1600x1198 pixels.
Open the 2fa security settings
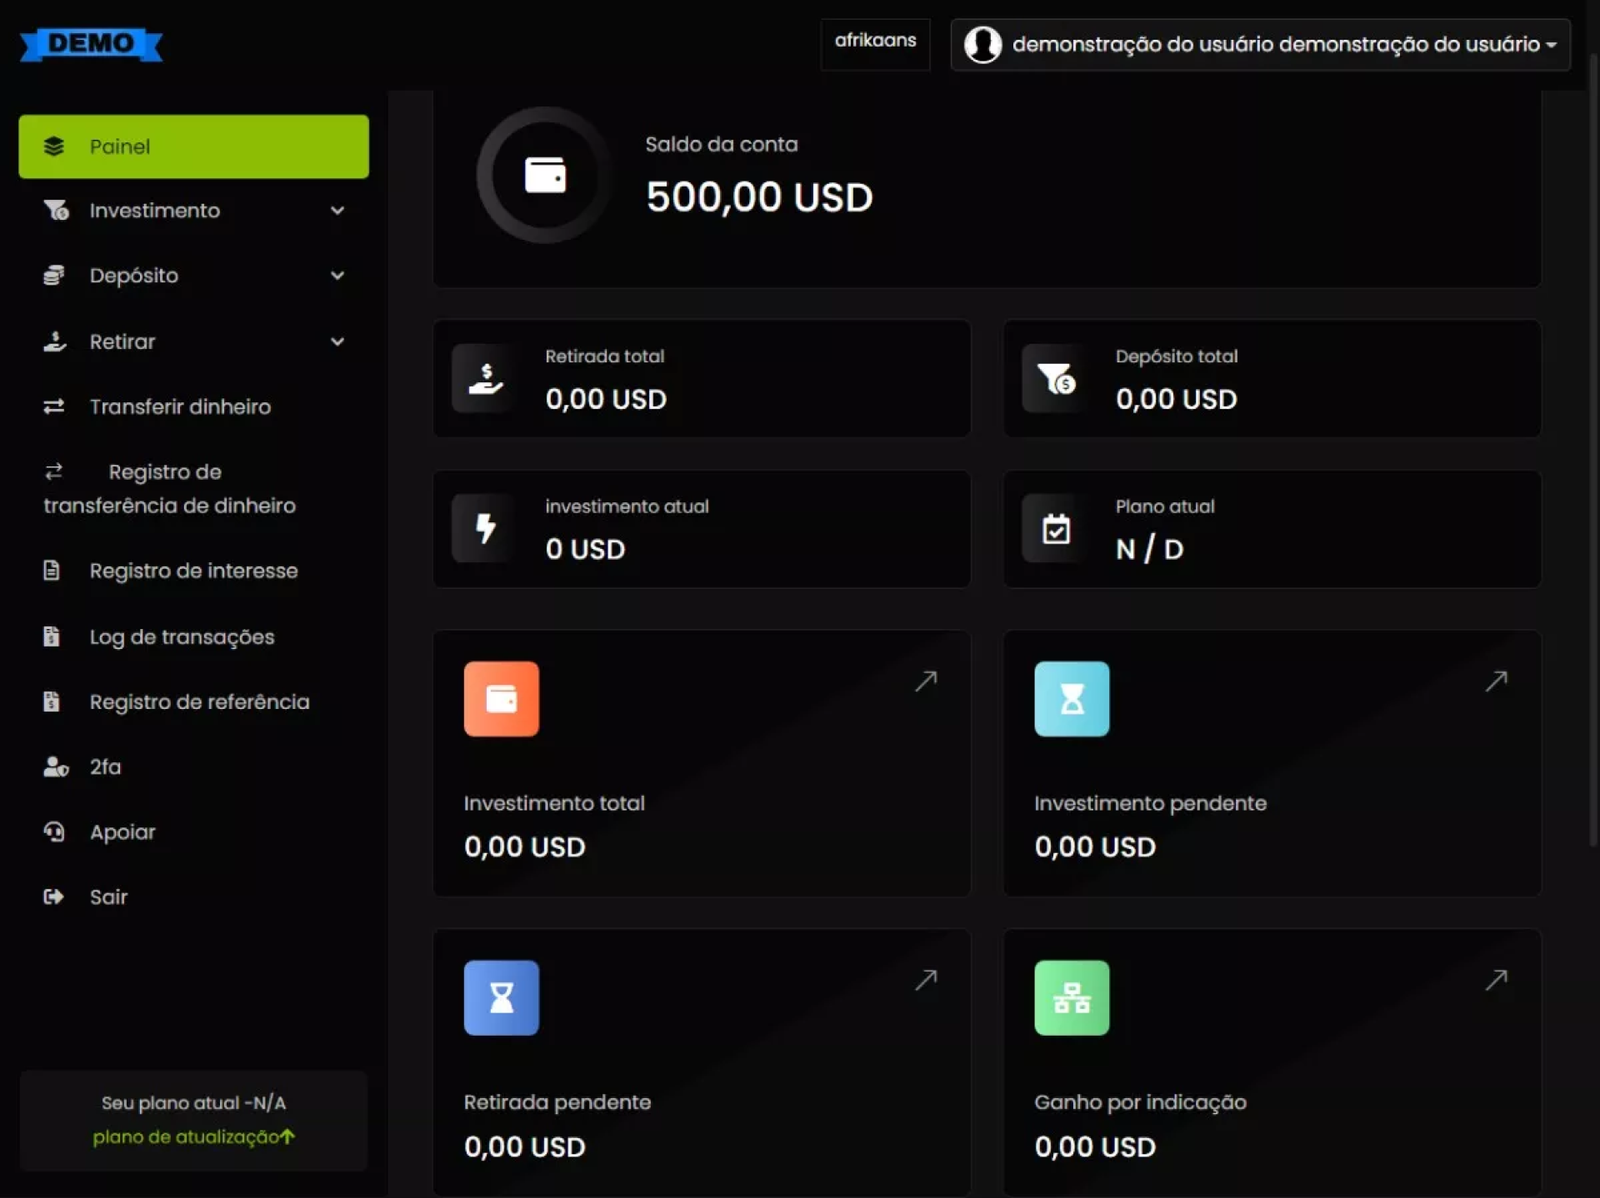tap(105, 767)
